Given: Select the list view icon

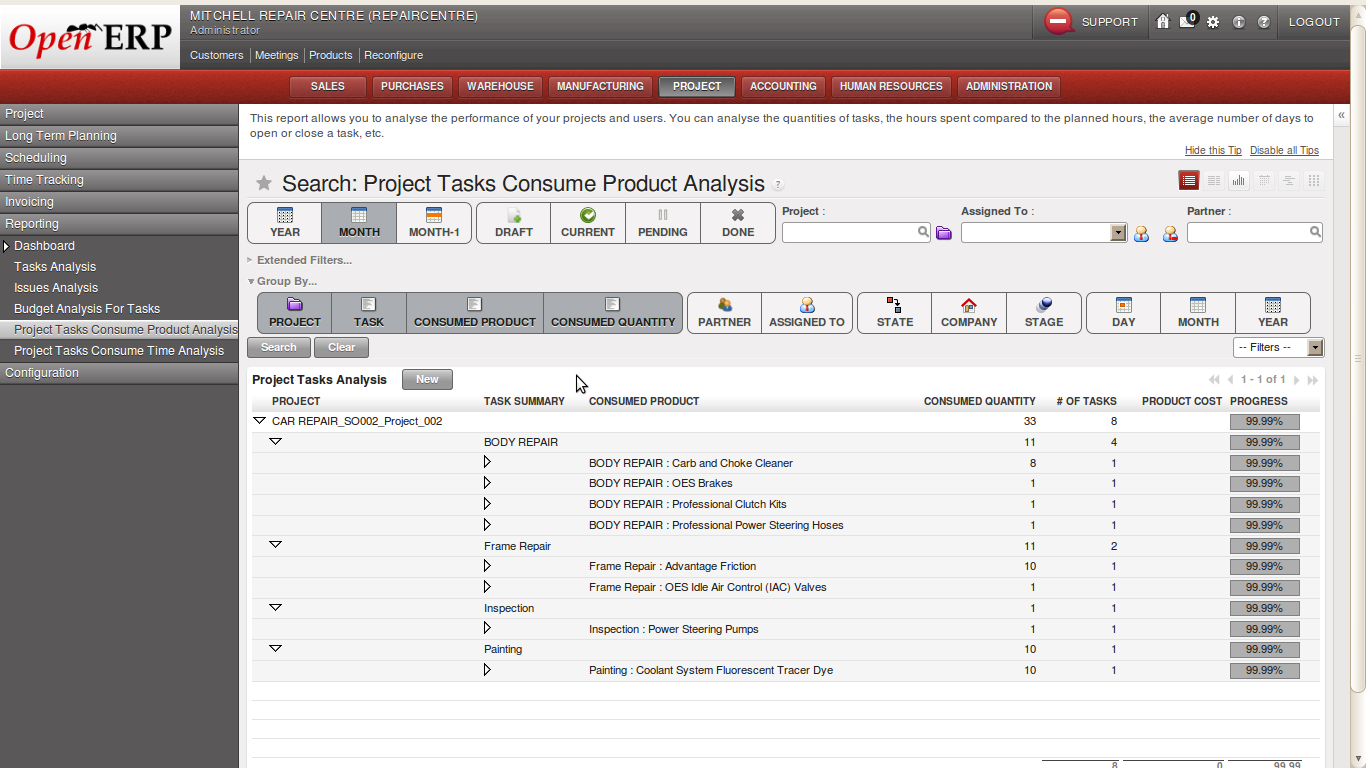Looking at the screenshot, I should tap(1189, 180).
